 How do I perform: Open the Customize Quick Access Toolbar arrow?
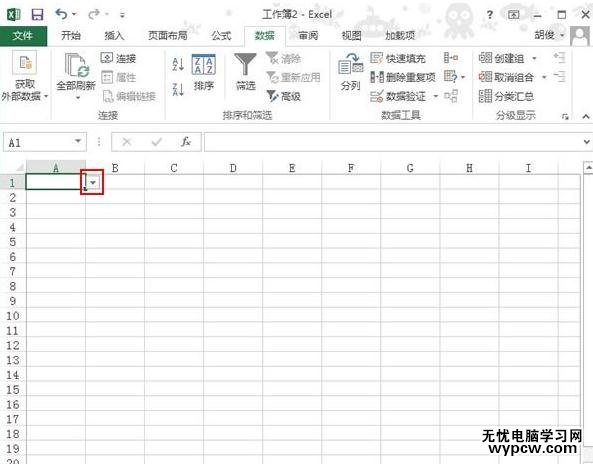click(122, 15)
